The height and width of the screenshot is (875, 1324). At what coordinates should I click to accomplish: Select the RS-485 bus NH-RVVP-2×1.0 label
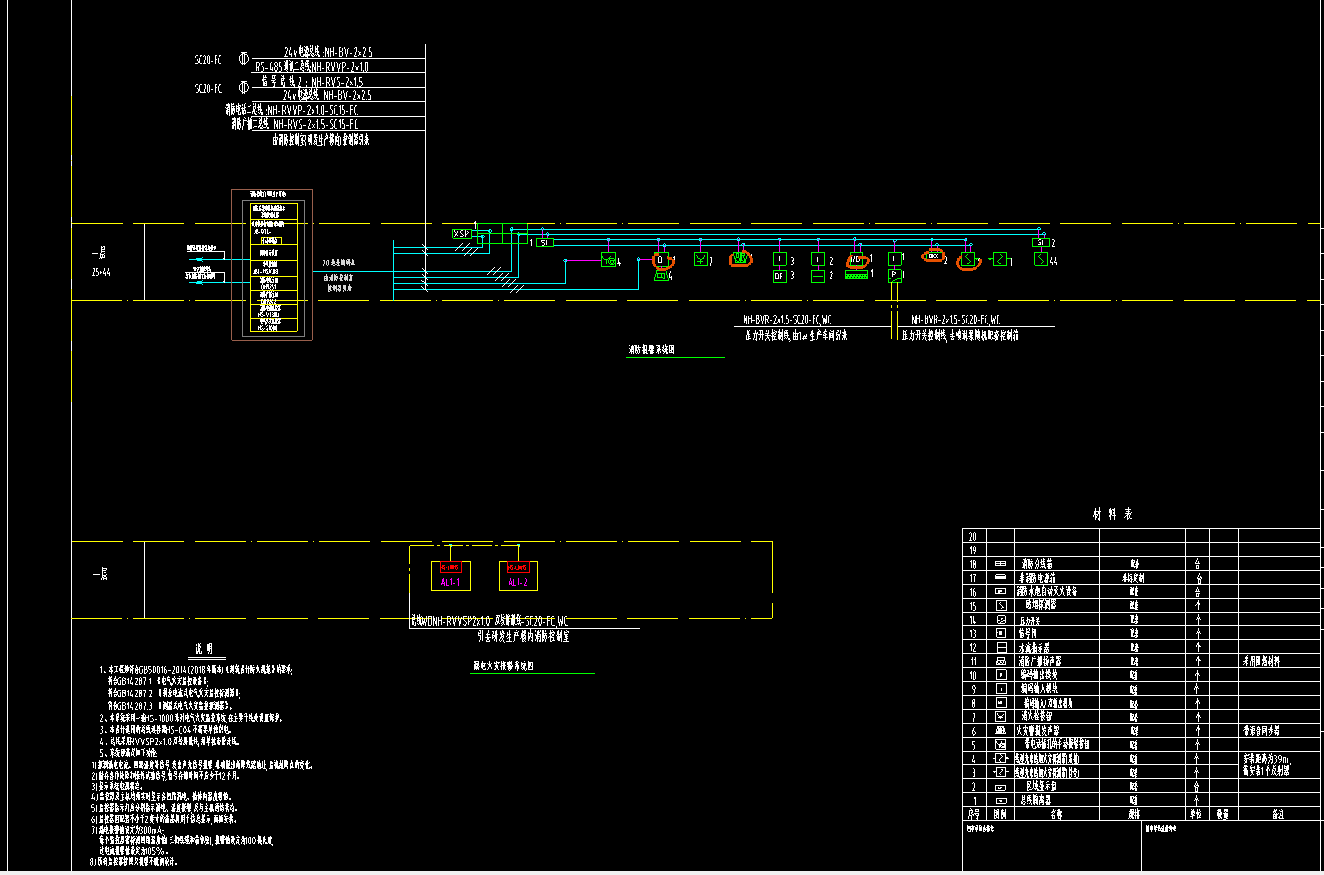[312, 67]
